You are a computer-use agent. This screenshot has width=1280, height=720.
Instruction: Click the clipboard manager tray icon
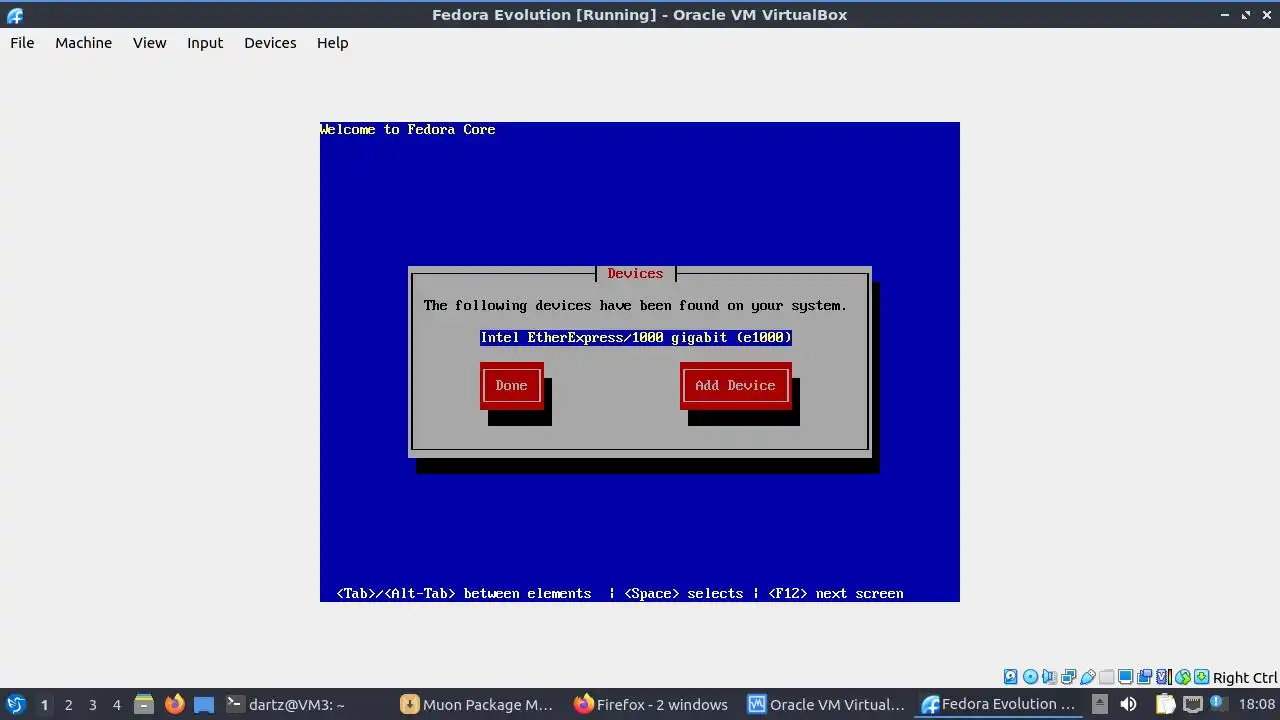(x=1165, y=704)
